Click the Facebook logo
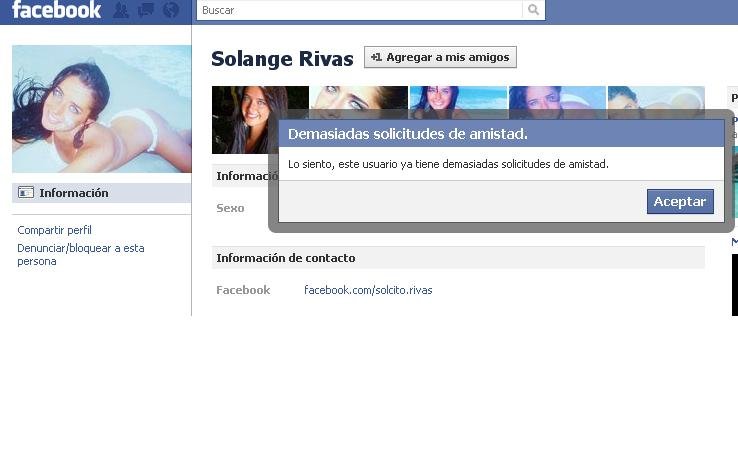The width and height of the screenshot is (738, 450). click(56, 10)
